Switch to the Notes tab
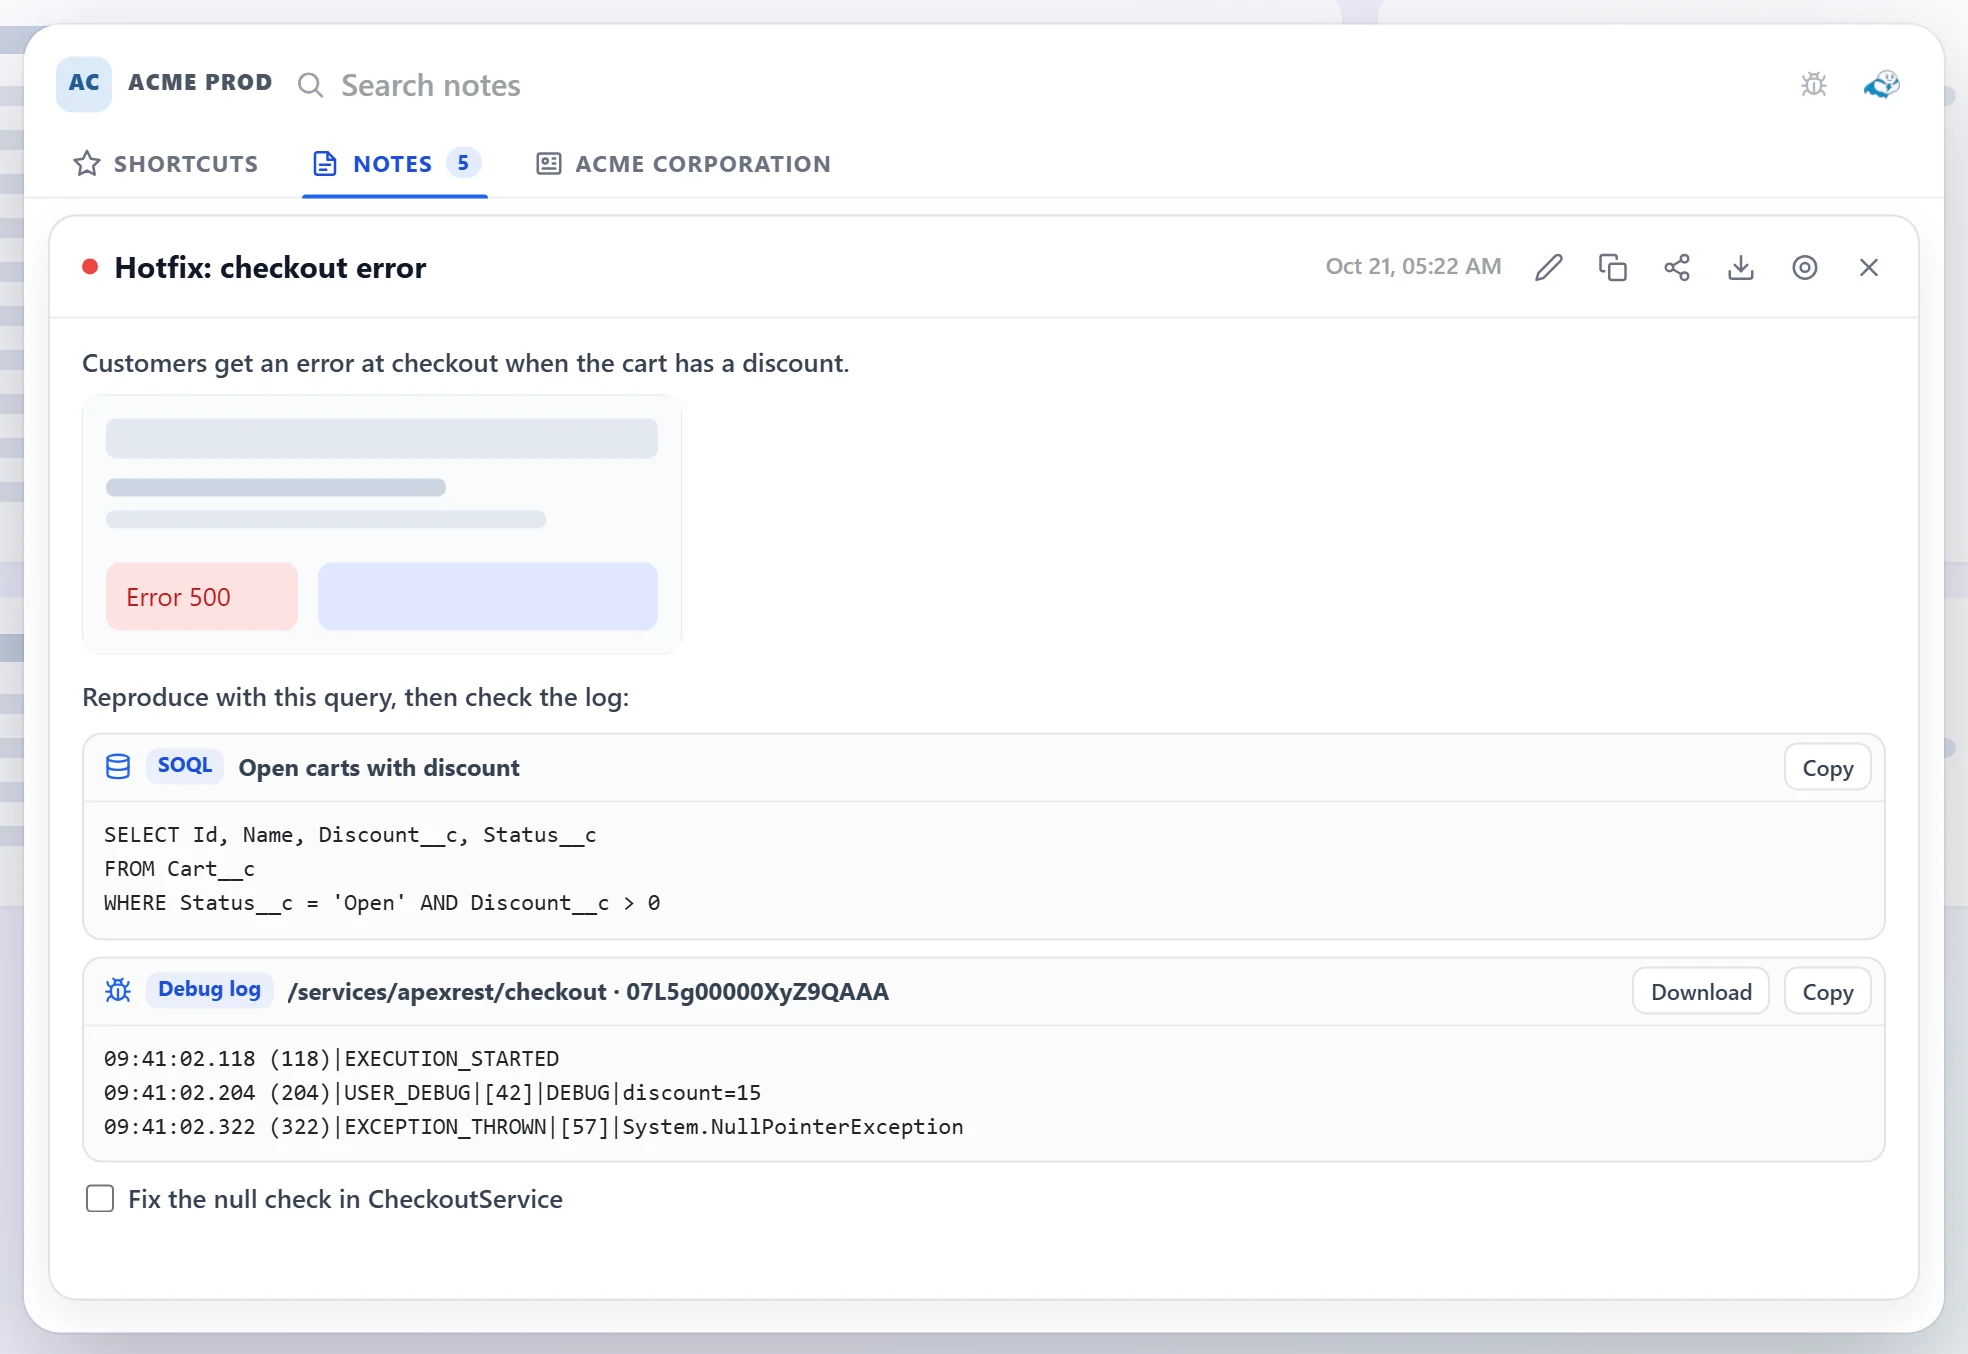Screen dimensions: 1968x1354 (x=395, y=163)
